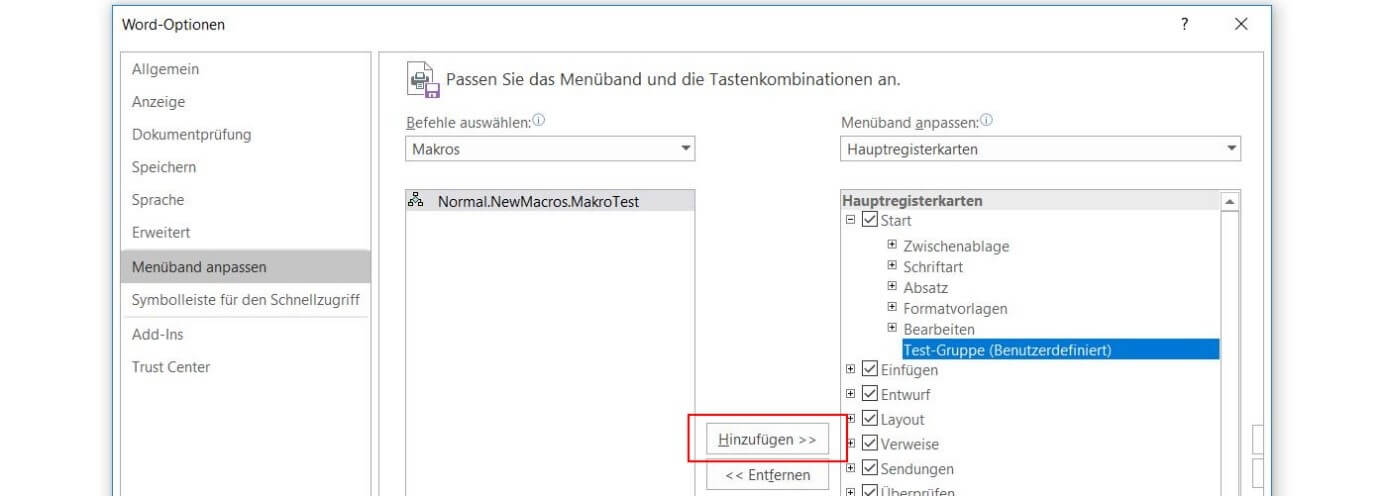1383x496 pixels.
Task: Select the Absatz tree item
Action: (x=925, y=288)
